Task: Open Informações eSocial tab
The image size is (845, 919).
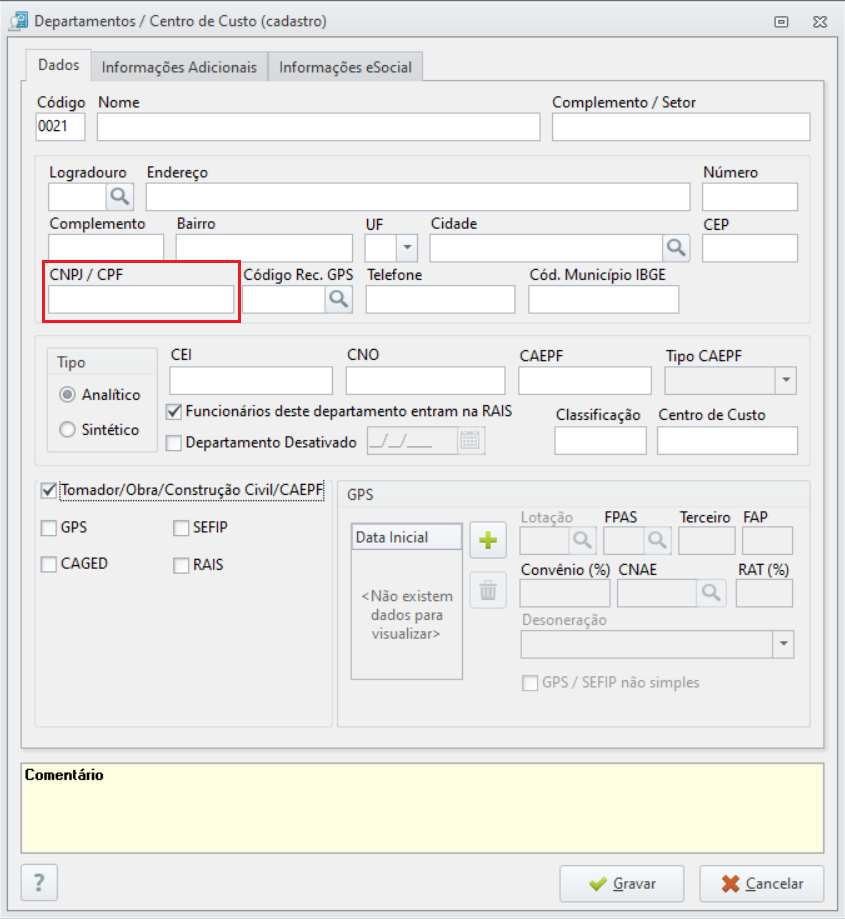Action: click(x=345, y=67)
